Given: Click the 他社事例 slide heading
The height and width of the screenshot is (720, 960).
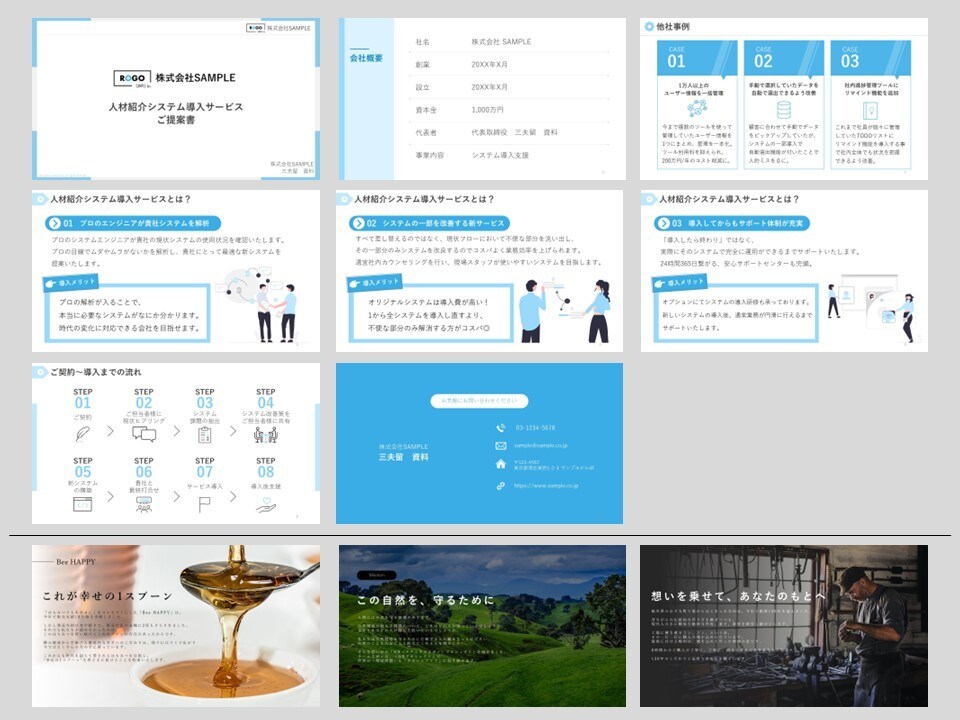Looking at the screenshot, I should (x=673, y=27).
